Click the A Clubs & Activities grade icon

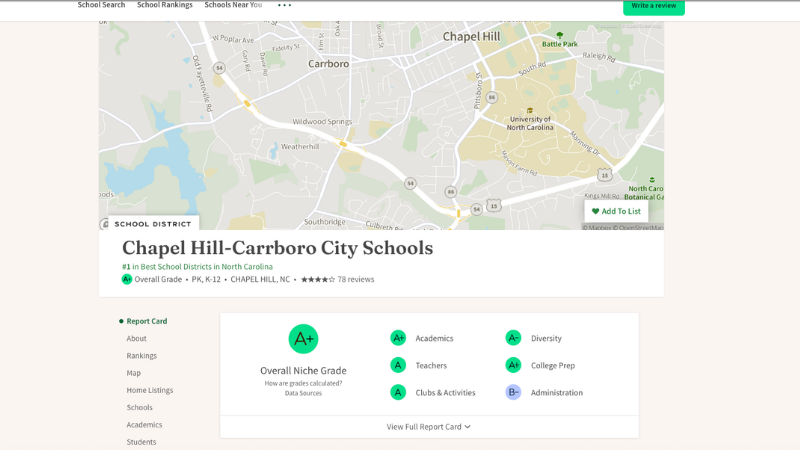click(398, 392)
